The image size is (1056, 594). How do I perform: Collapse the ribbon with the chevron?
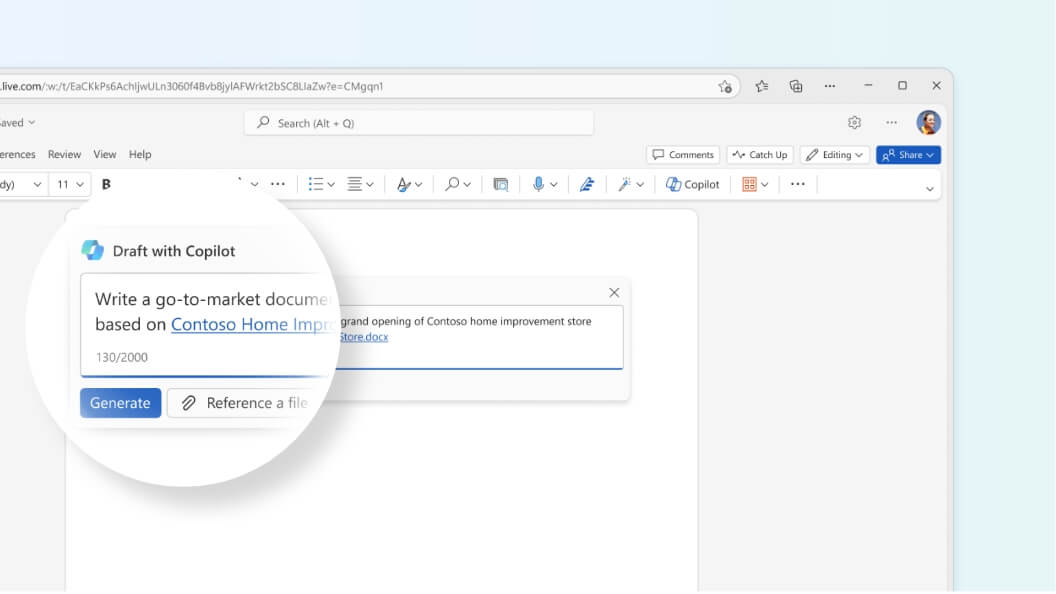point(929,188)
